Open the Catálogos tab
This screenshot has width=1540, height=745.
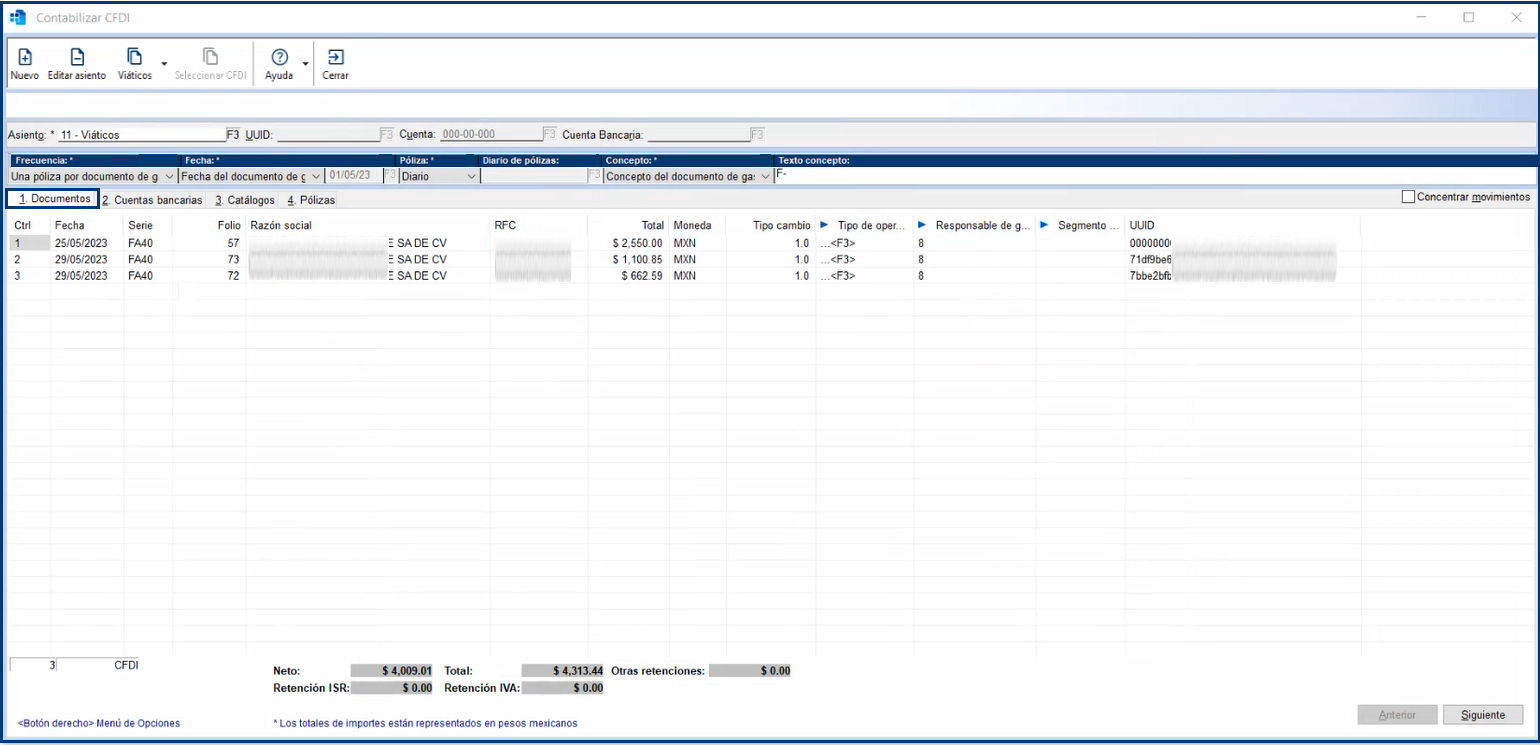(244, 200)
